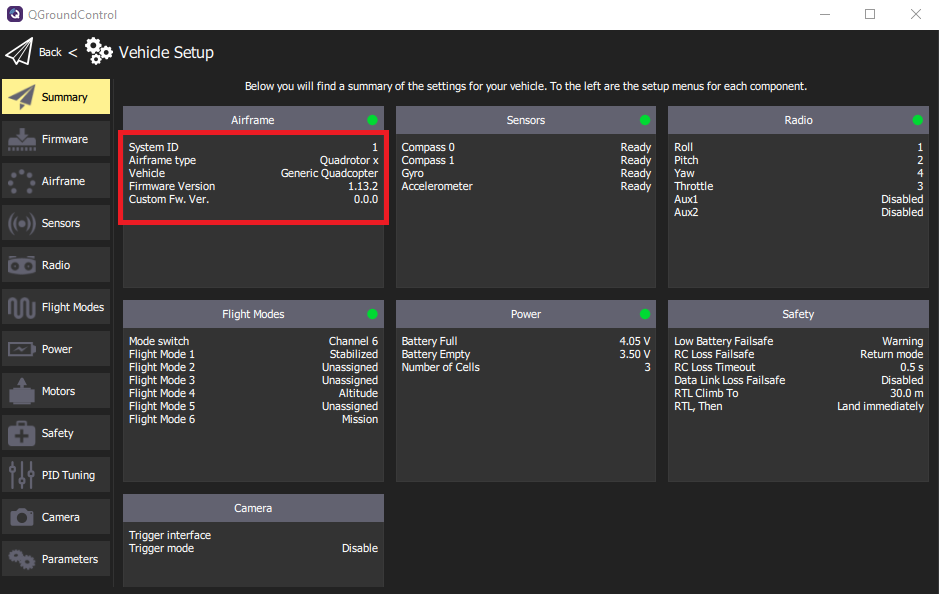Select the Summary tab in sidebar

pos(56,97)
